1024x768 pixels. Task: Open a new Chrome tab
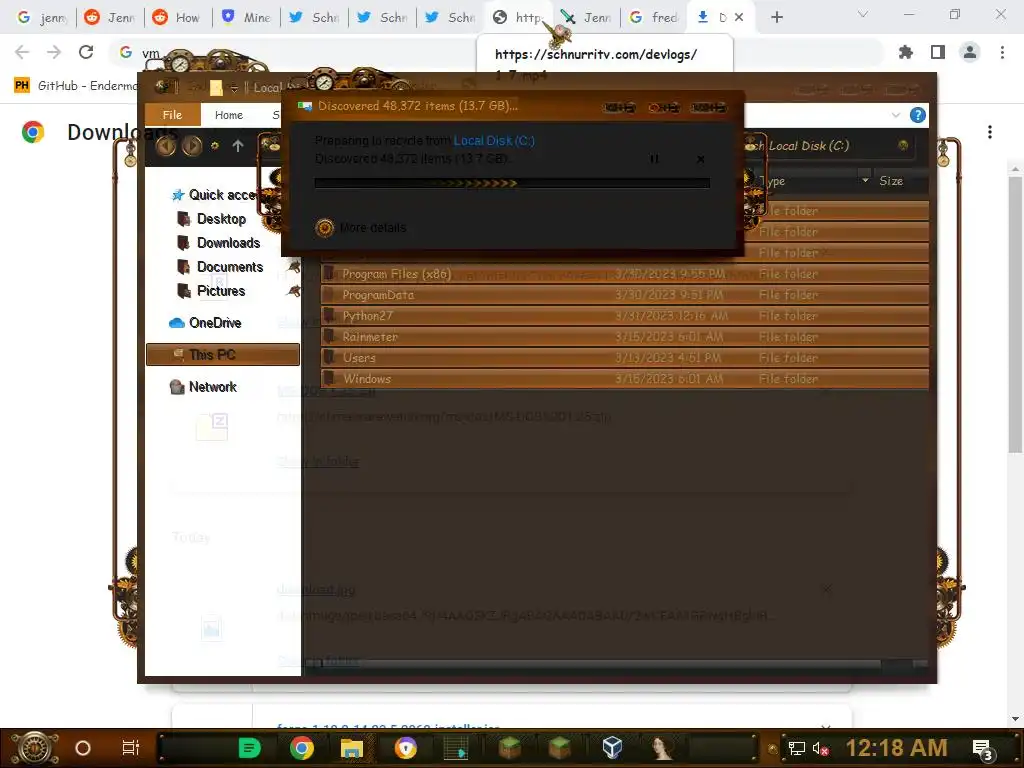click(776, 18)
